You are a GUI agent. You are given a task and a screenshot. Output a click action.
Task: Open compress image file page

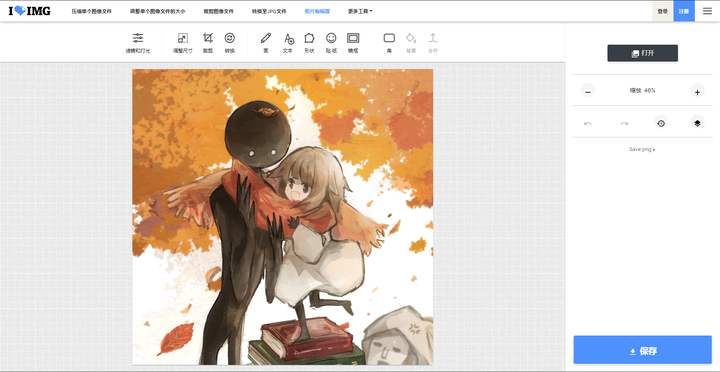(x=91, y=11)
